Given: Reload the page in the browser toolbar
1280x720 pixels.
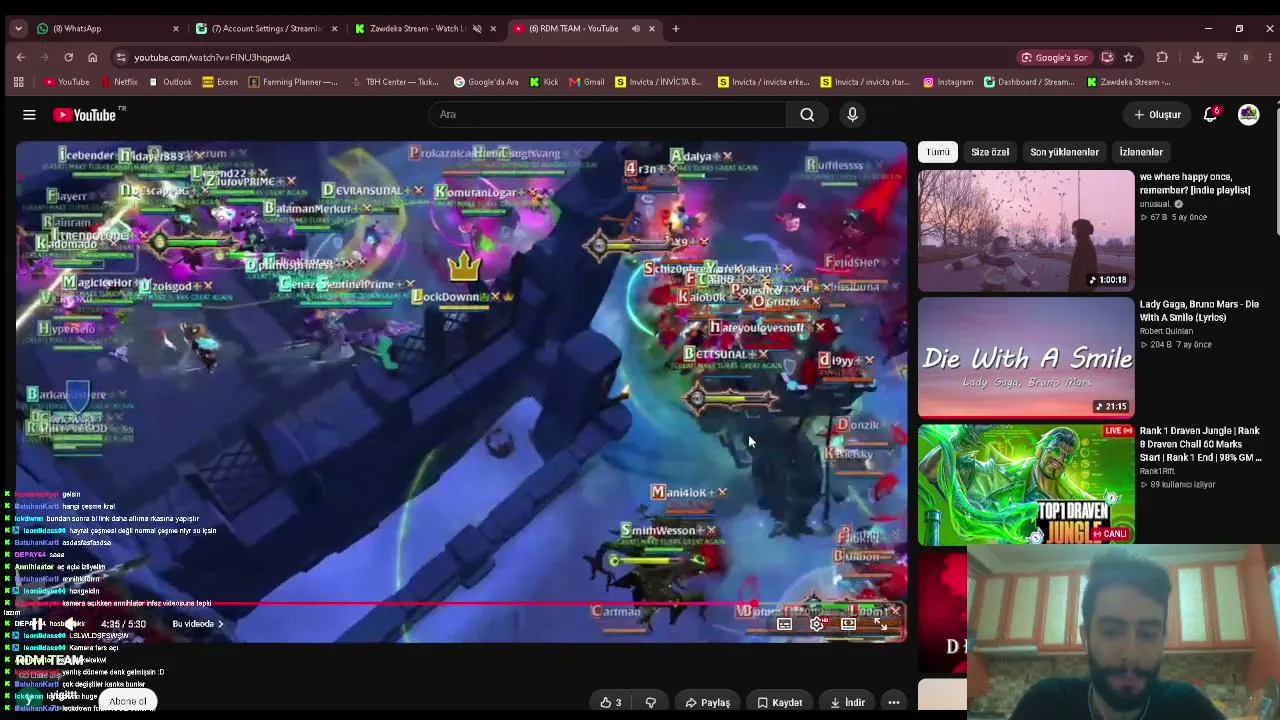Looking at the screenshot, I should click(x=68, y=57).
